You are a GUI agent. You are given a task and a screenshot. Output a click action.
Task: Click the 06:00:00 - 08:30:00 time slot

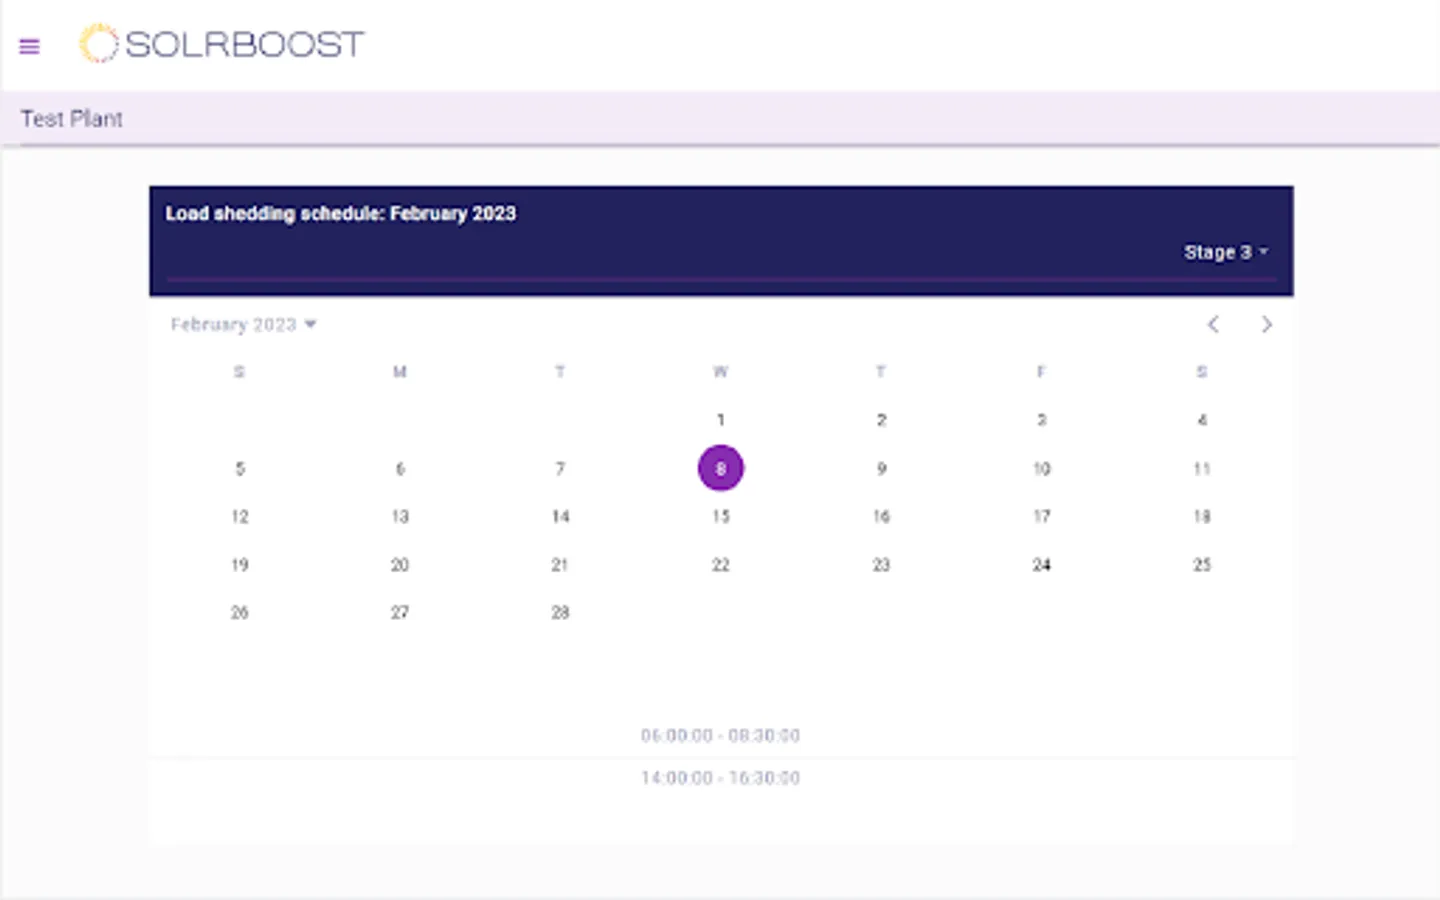click(720, 736)
